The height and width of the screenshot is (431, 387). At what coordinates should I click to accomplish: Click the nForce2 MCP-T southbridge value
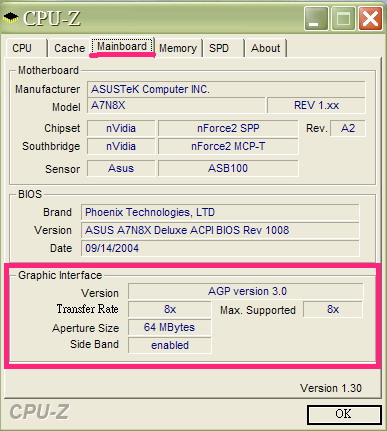click(228, 146)
